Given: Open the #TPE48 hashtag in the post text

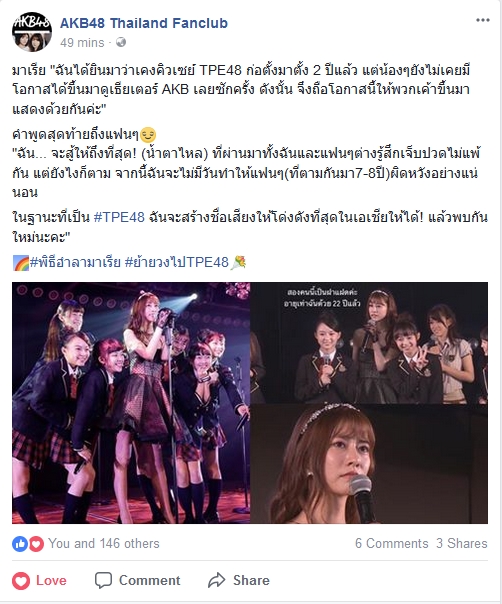Looking at the screenshot, I should 119,217.
